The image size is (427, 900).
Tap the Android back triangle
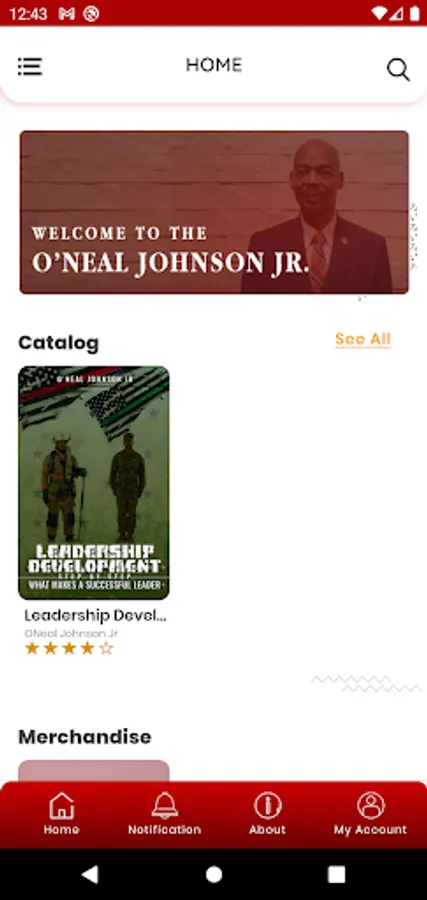pyautogui.click(x=90, y=874)
